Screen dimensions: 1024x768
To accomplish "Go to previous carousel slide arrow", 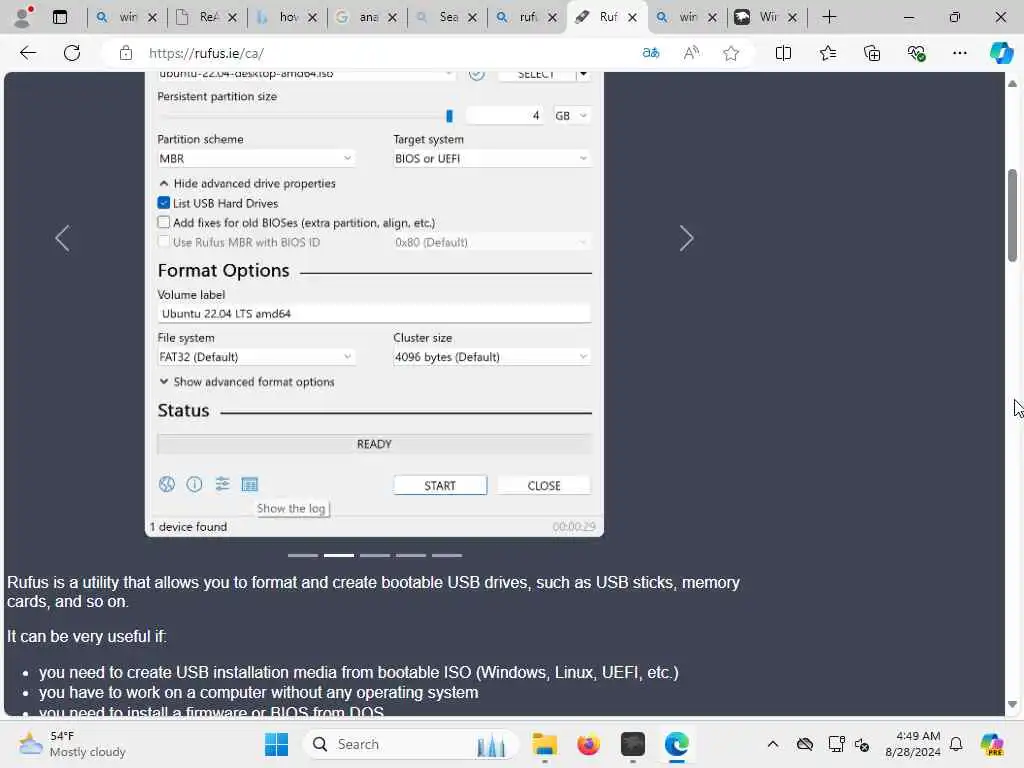I will 62,238.
